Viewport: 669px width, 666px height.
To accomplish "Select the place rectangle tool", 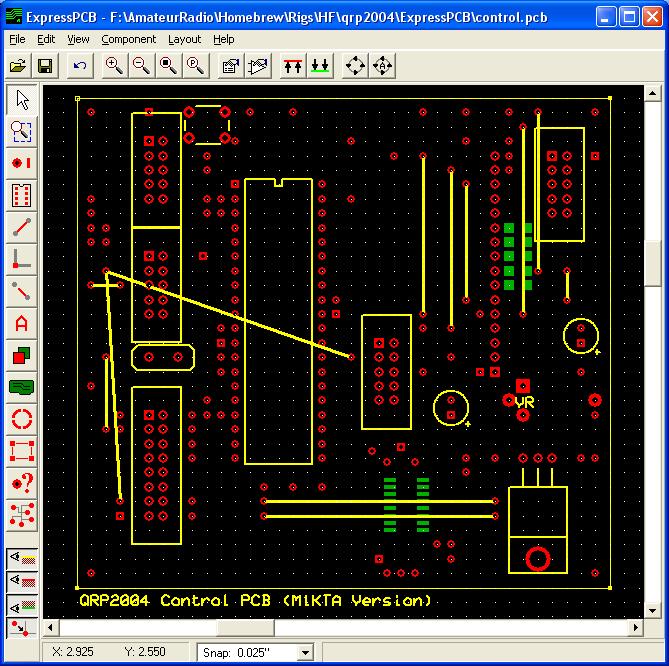I will click(x=22, y=451).
